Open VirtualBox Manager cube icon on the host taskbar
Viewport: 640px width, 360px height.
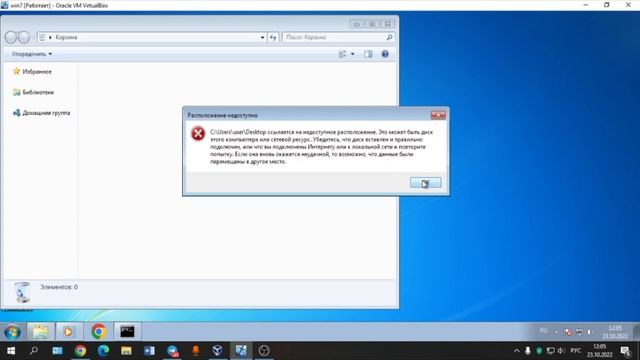pyautogui.click(x=218, y=351)
